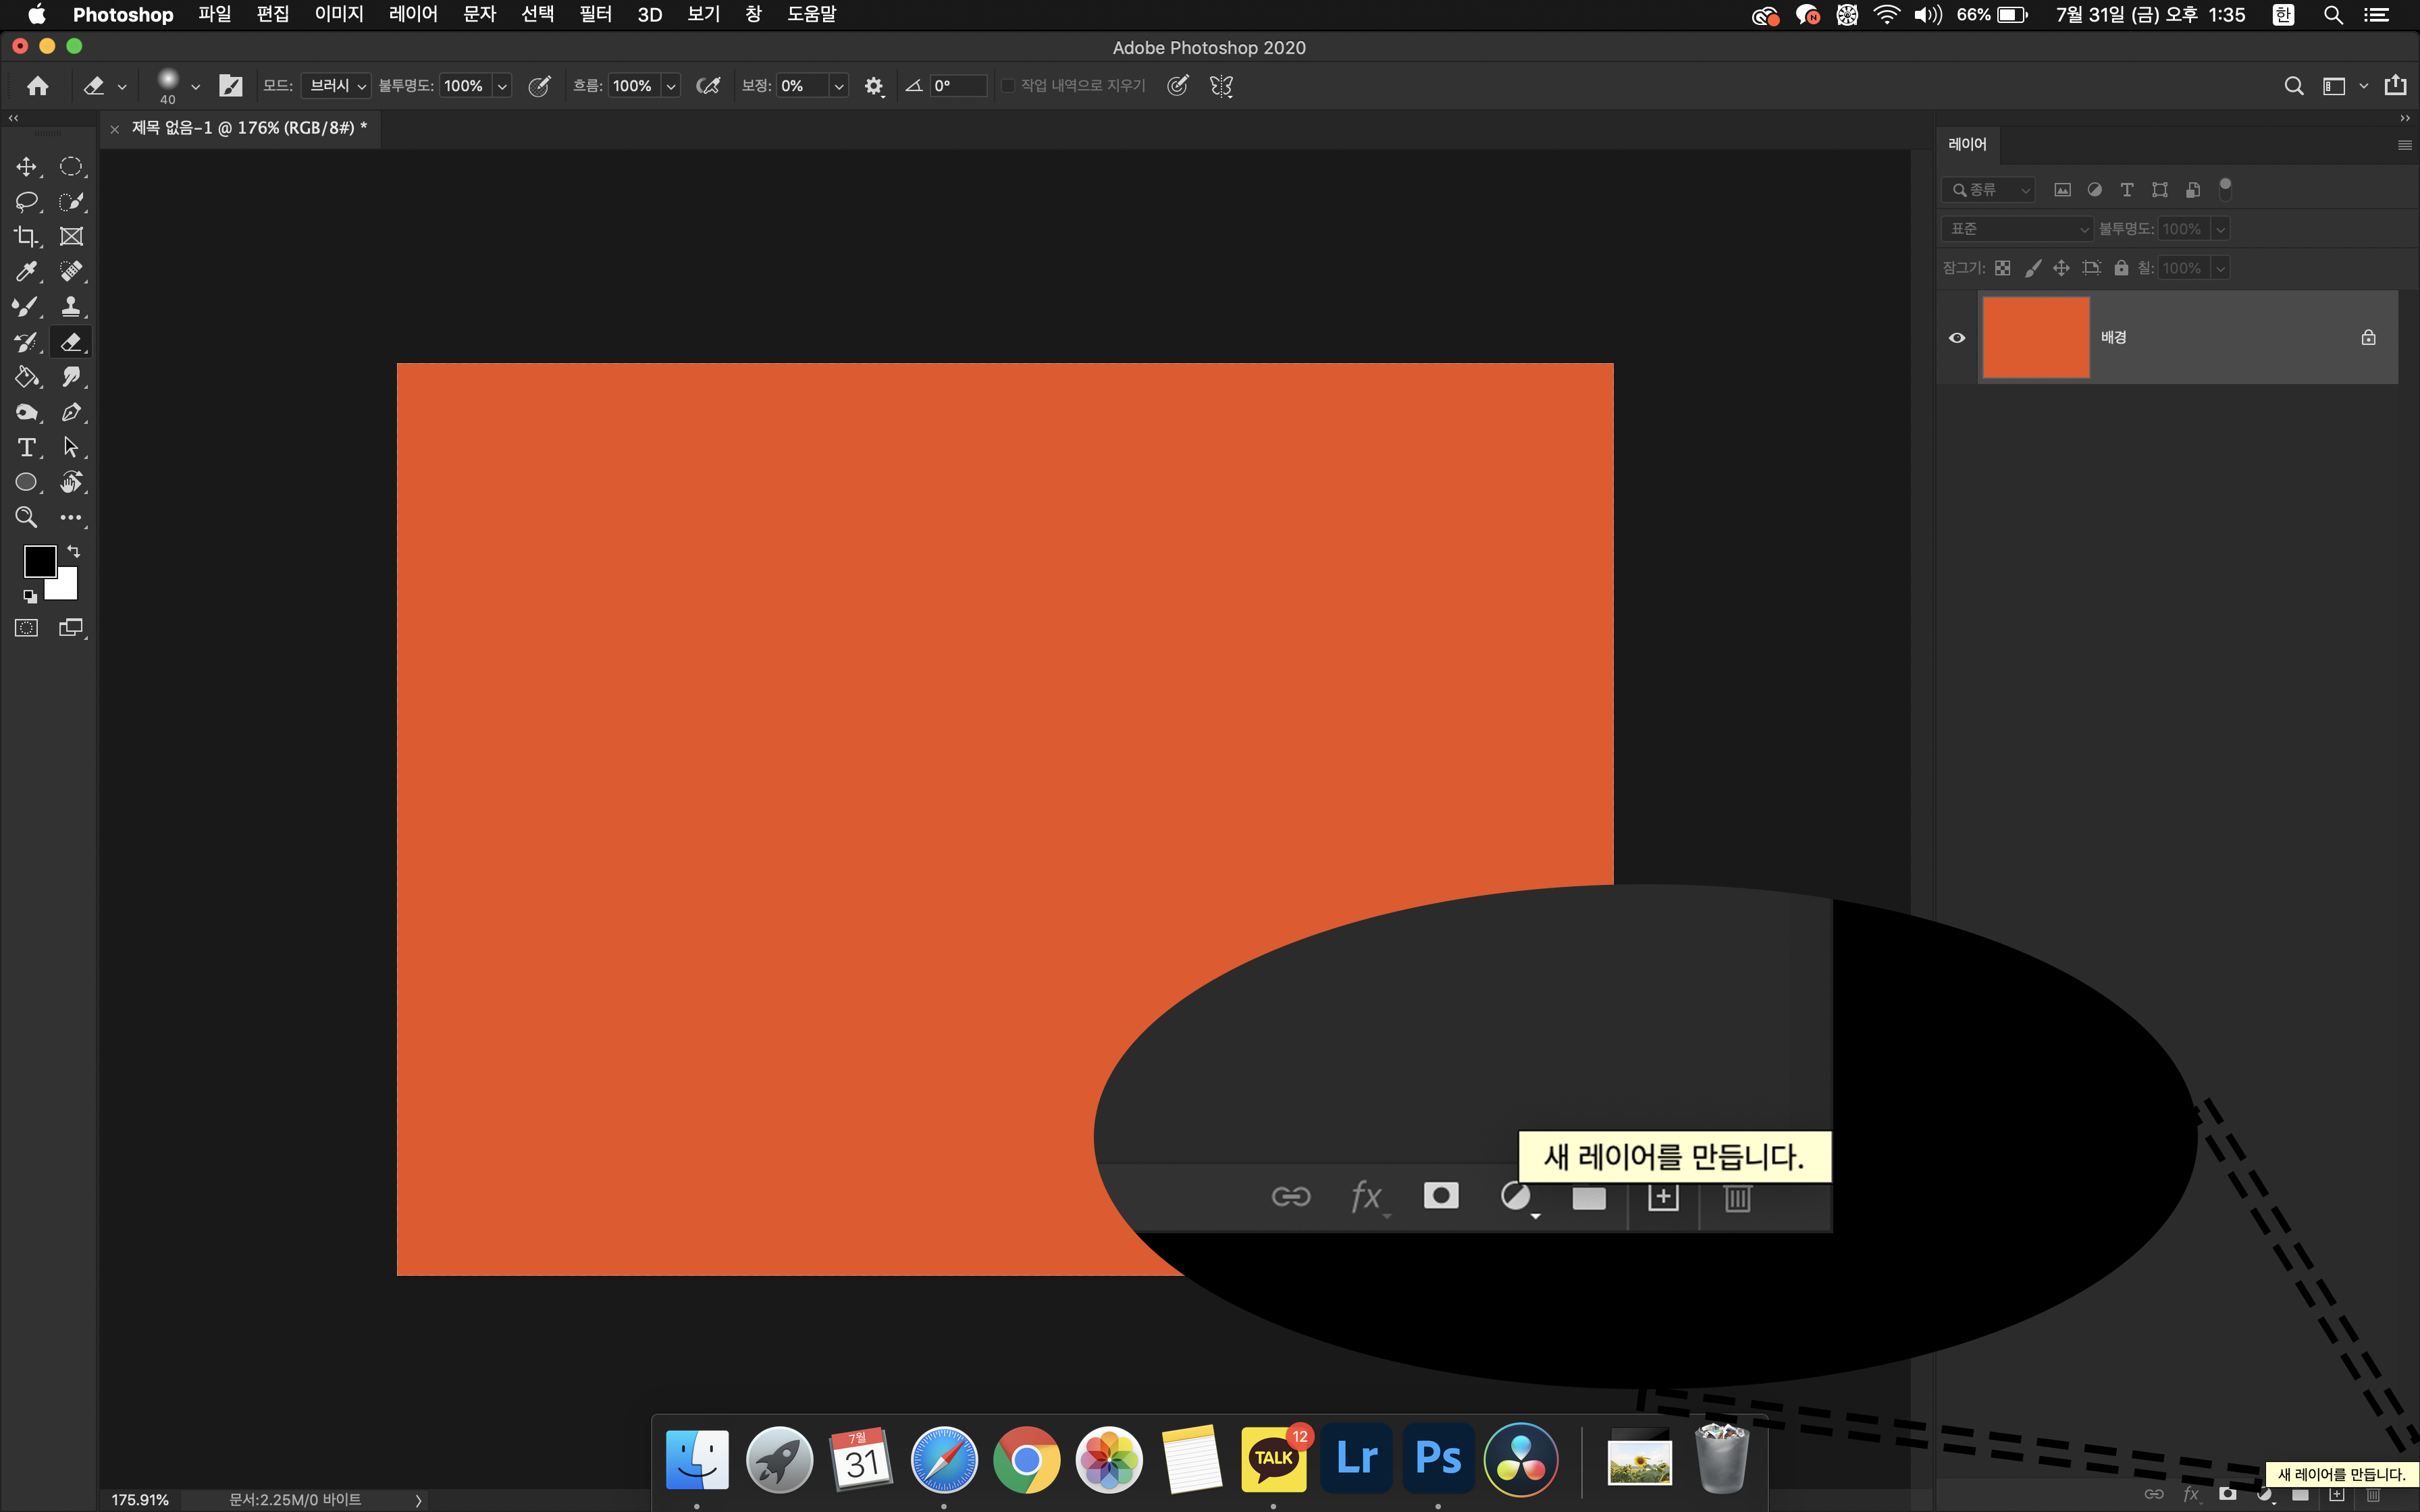Click the 레이어 panel tab
Screen dimensions: 2420x1512
click(x=1967, y=144)
